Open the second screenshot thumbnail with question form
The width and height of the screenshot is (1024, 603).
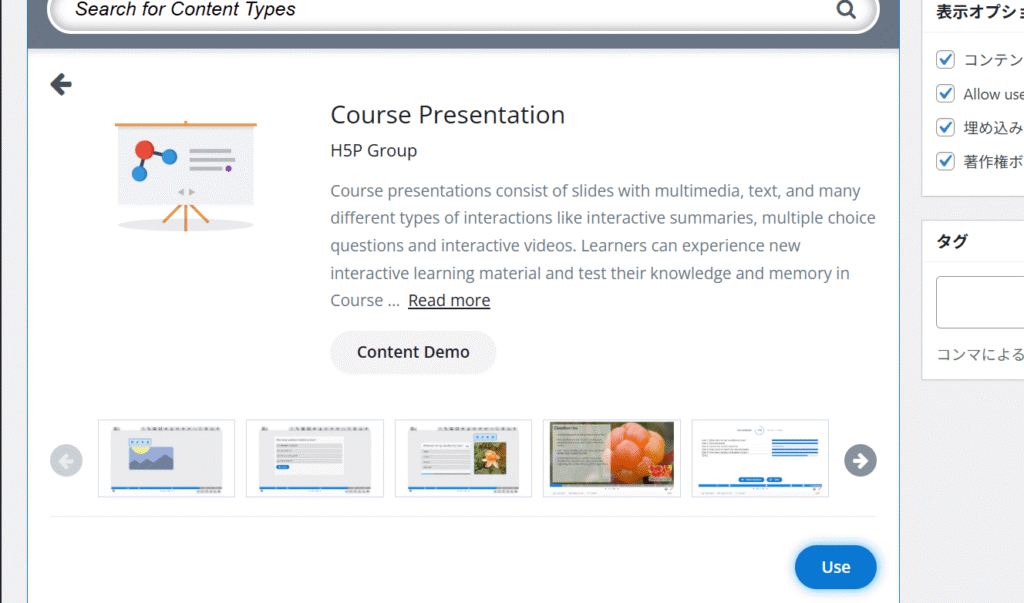click(x=314, y=458)
